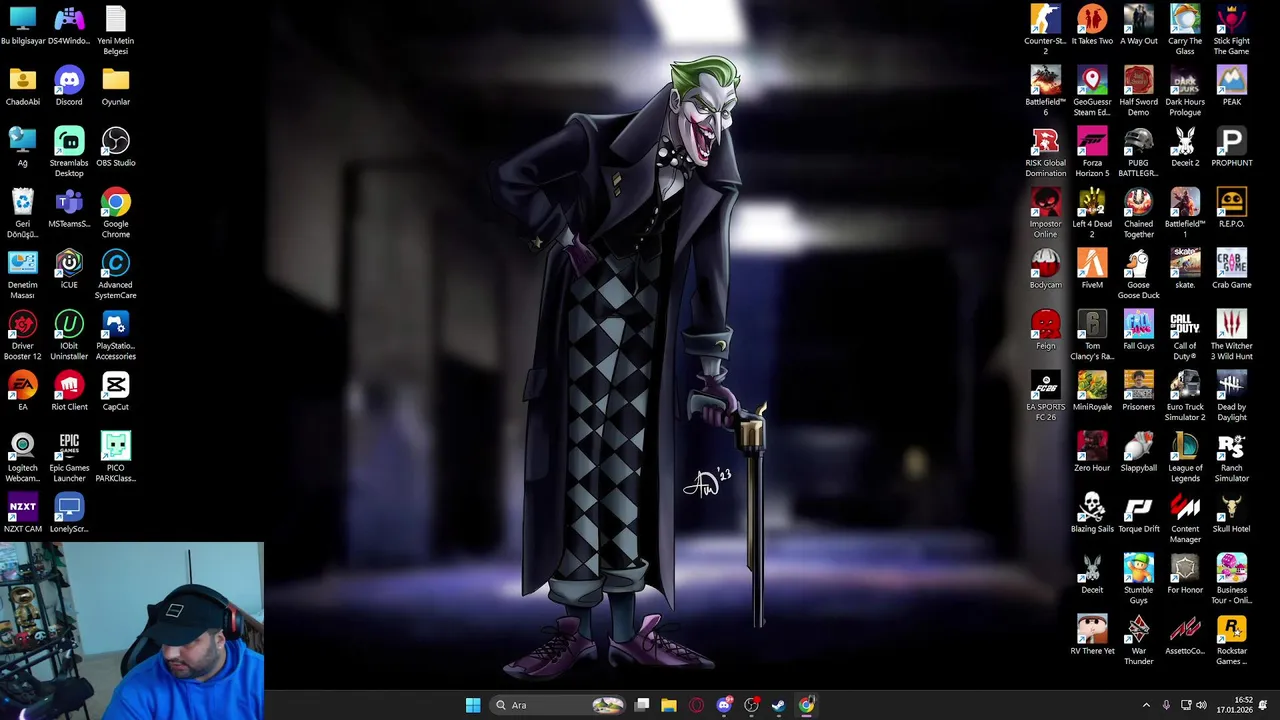The width and height of the screenshot is (1280, 720).
Task: Expand hidden system tray icons
Action: point(1146,705)
